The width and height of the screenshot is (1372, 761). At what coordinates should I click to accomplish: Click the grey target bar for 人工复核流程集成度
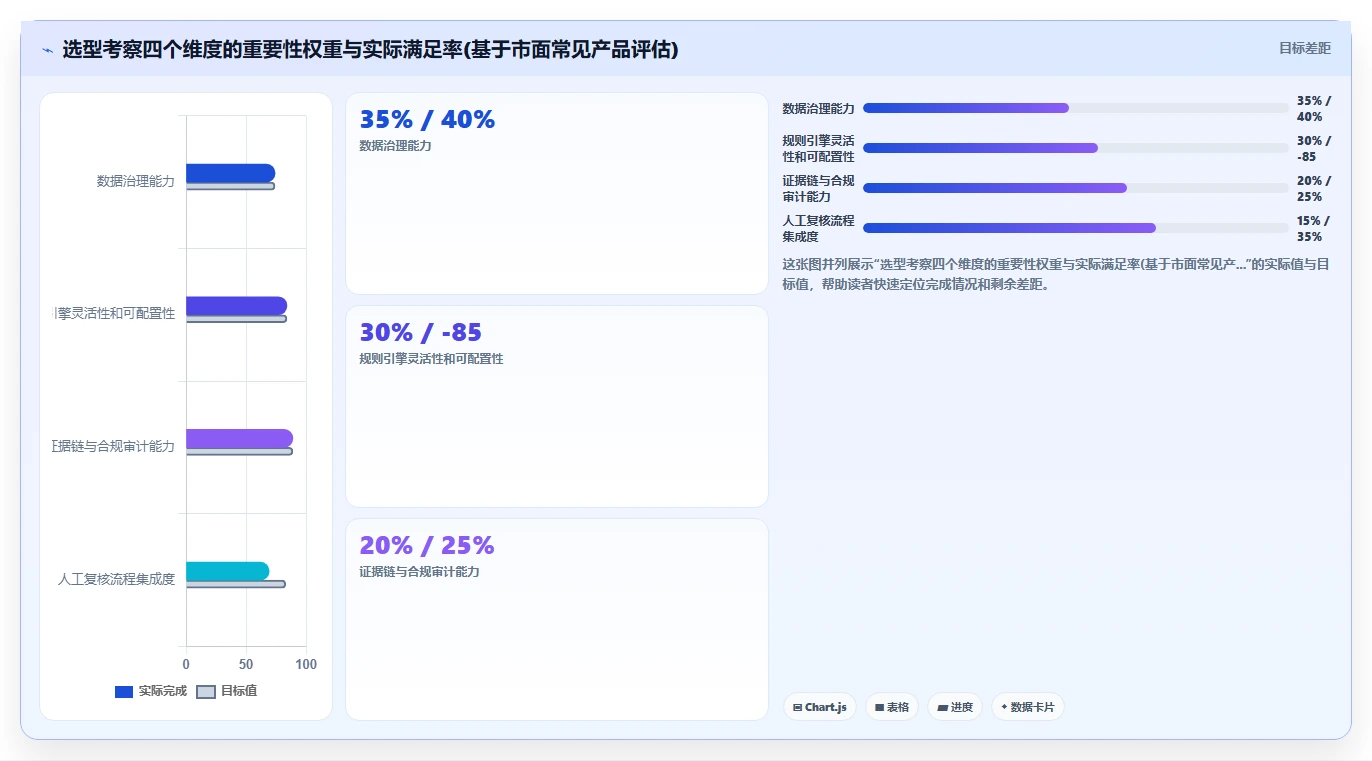(235, 584)
